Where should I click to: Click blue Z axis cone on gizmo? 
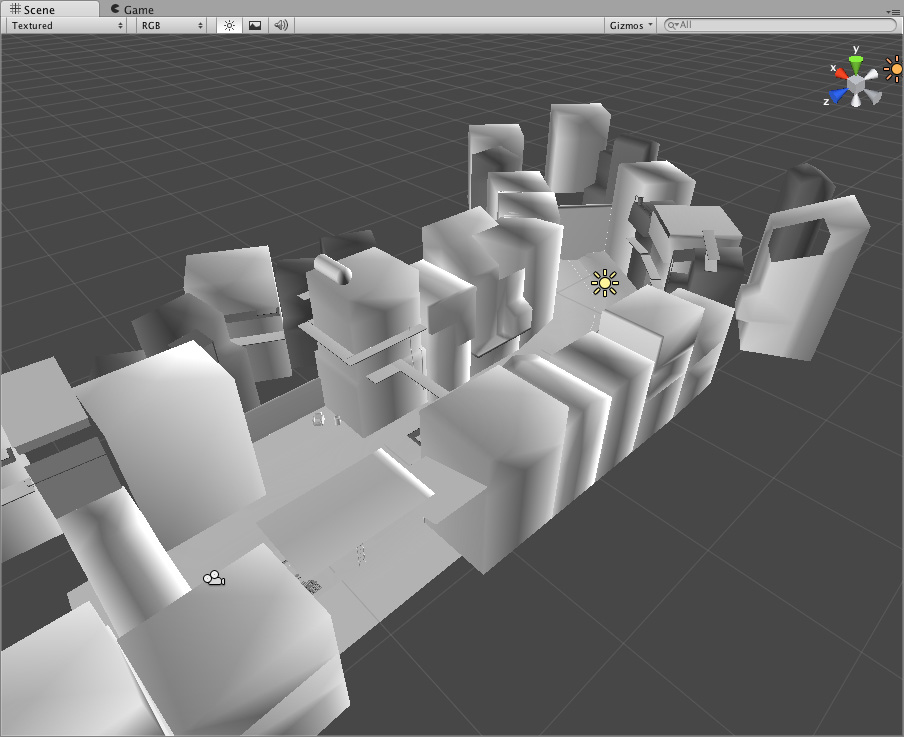(x=839, y=95)
